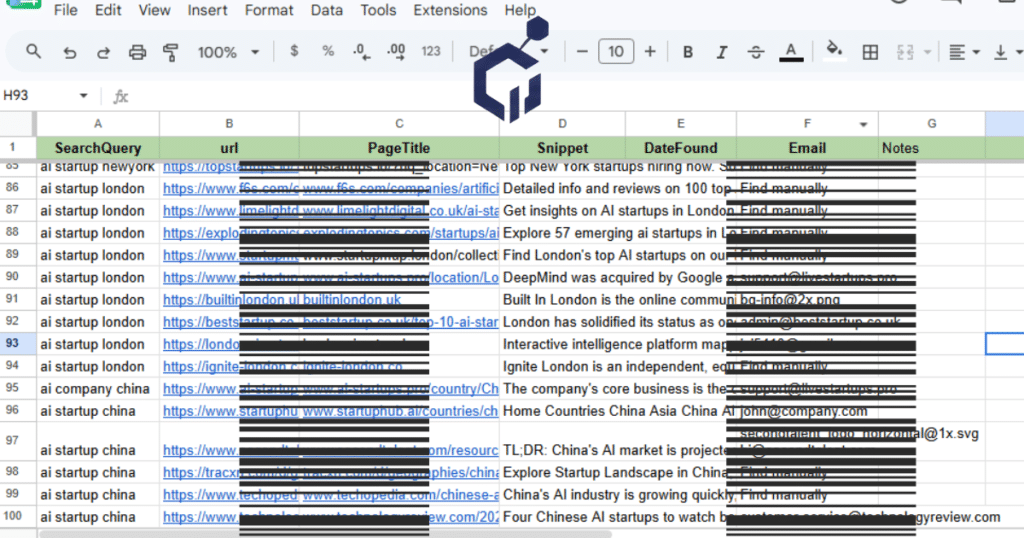Toggle bold formatting
This screenshot has height=538, width=1024.
[688, 52]
